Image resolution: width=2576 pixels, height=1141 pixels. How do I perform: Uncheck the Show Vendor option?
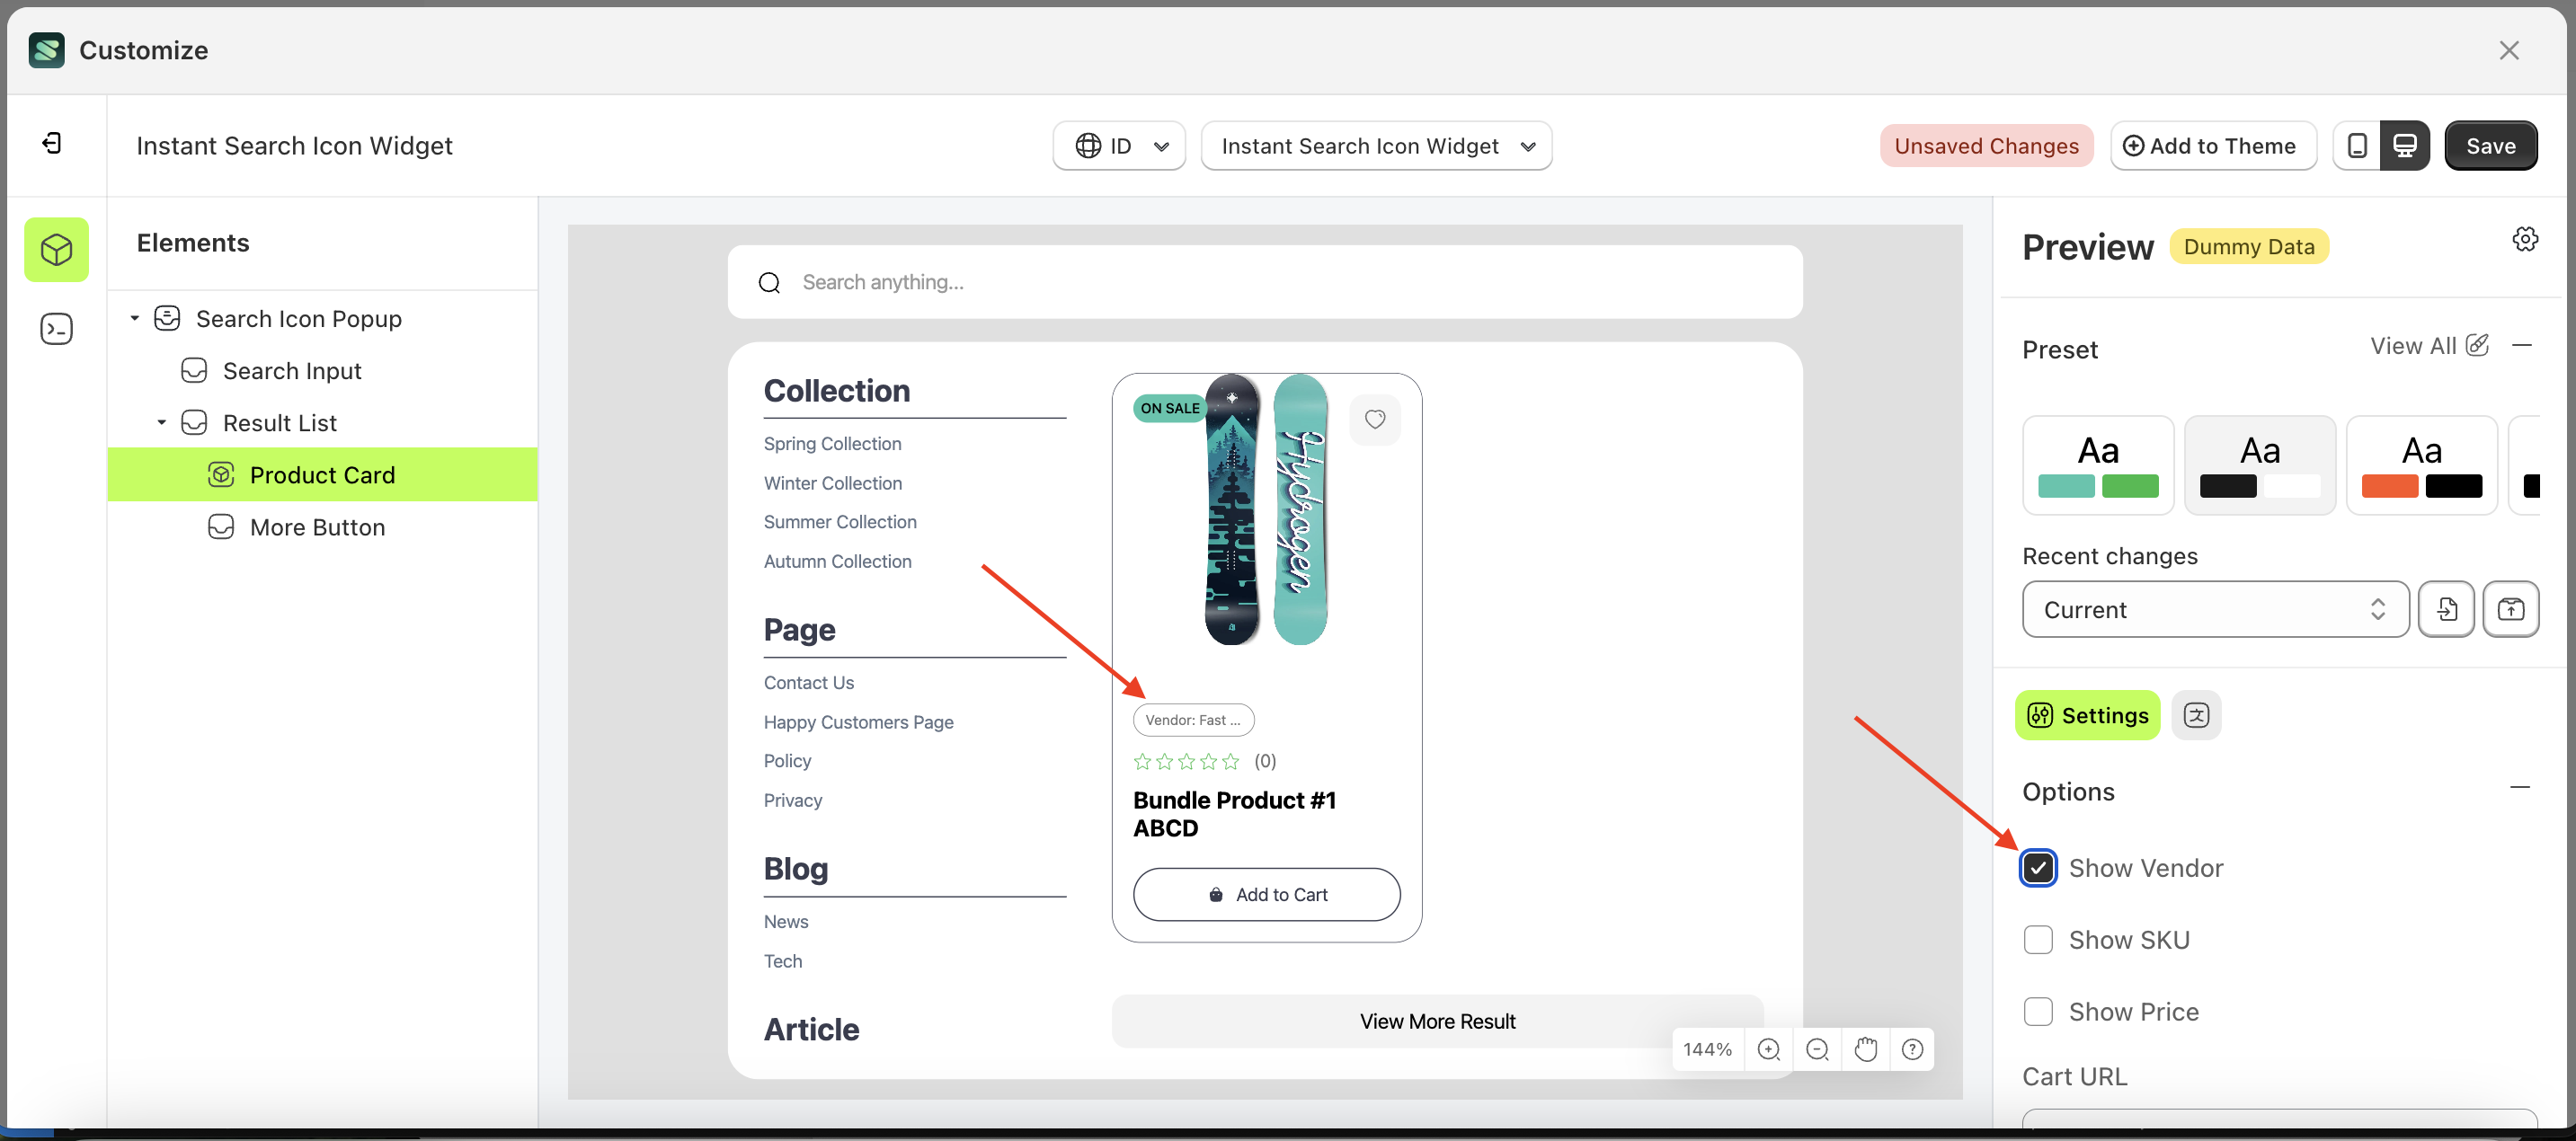pyautogui.click(x=2038, y=867)
